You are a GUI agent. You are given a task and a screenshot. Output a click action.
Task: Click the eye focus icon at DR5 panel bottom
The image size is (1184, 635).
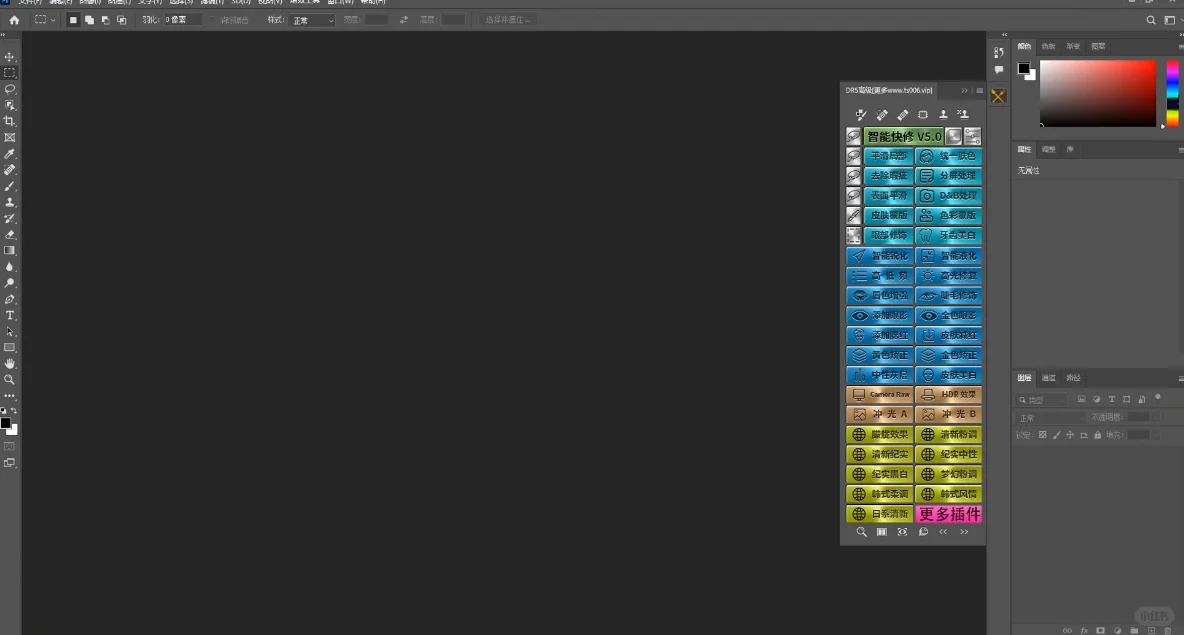point(902,532)
